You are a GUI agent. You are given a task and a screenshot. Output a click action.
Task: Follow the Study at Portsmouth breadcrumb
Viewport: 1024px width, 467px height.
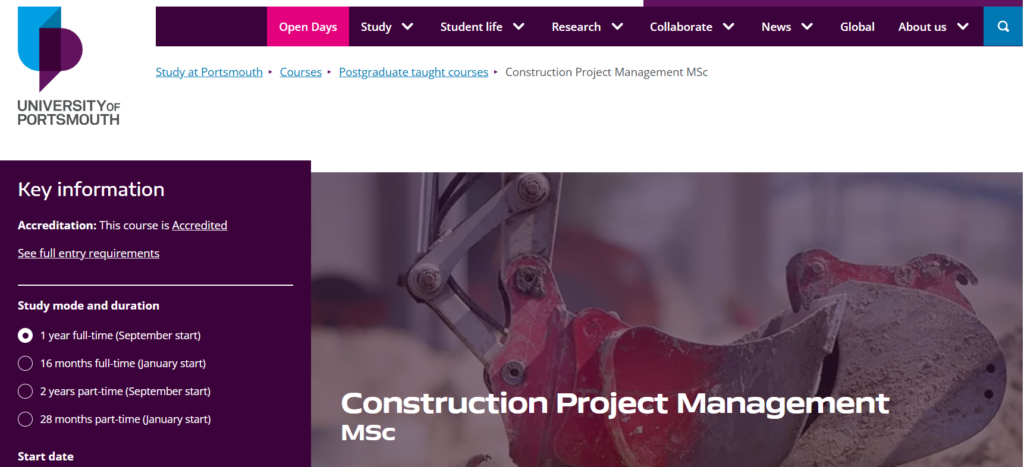coord(209,72)
